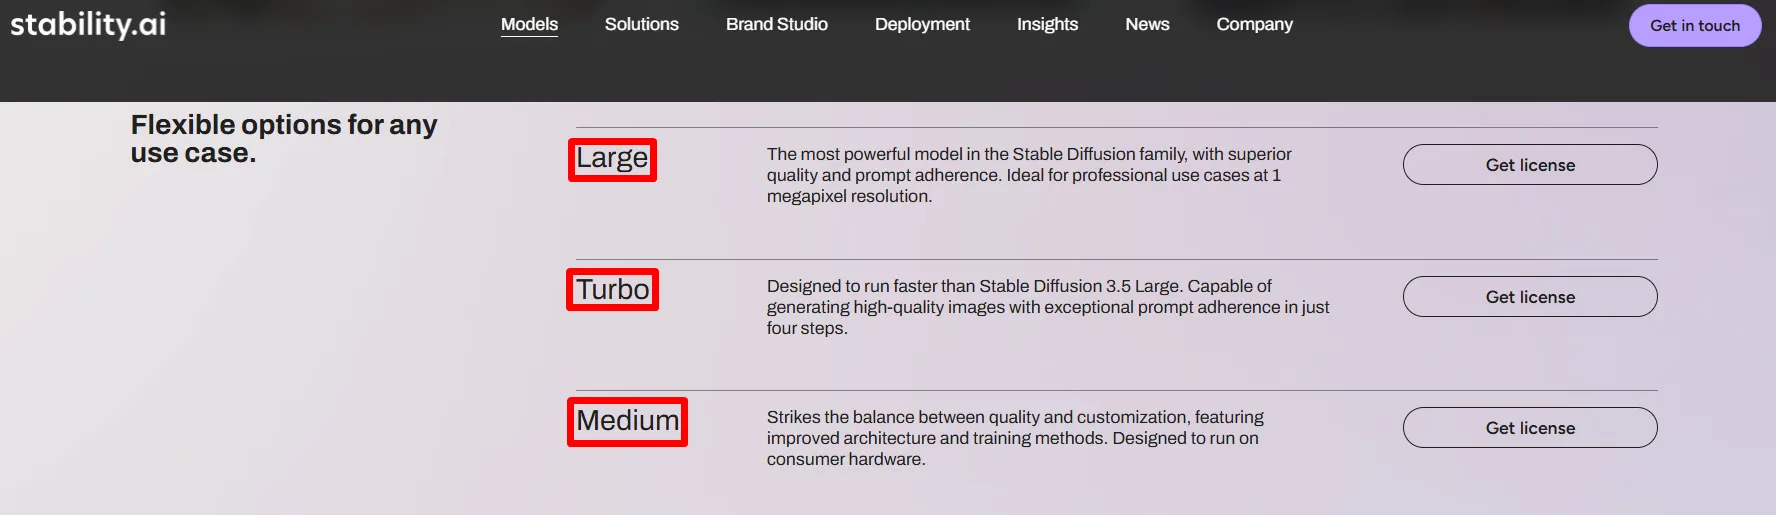This screenshot has height=515, width=1776.
Task: Get license for the Medium model
Action: [1530, 428]
